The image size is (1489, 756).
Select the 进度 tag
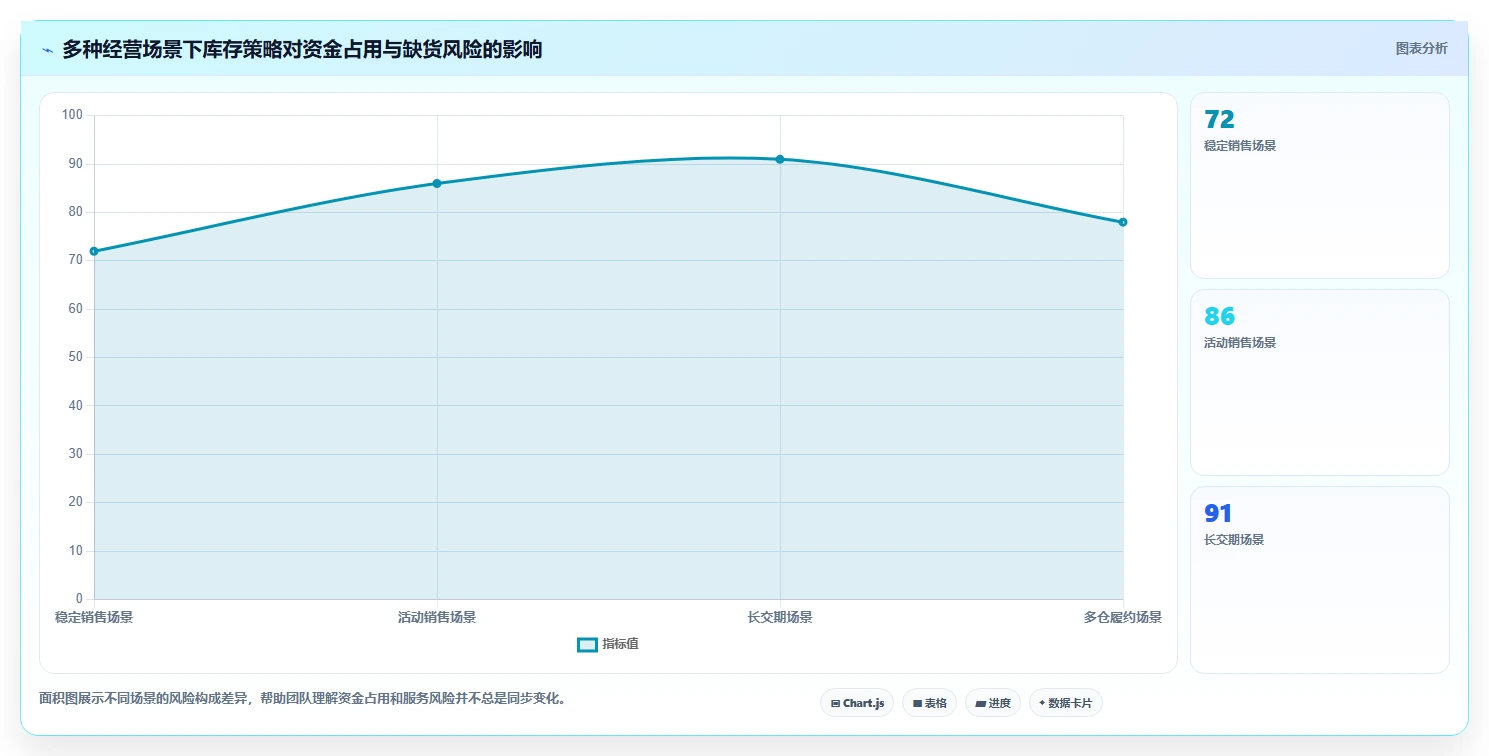click(x=992, y=703)
